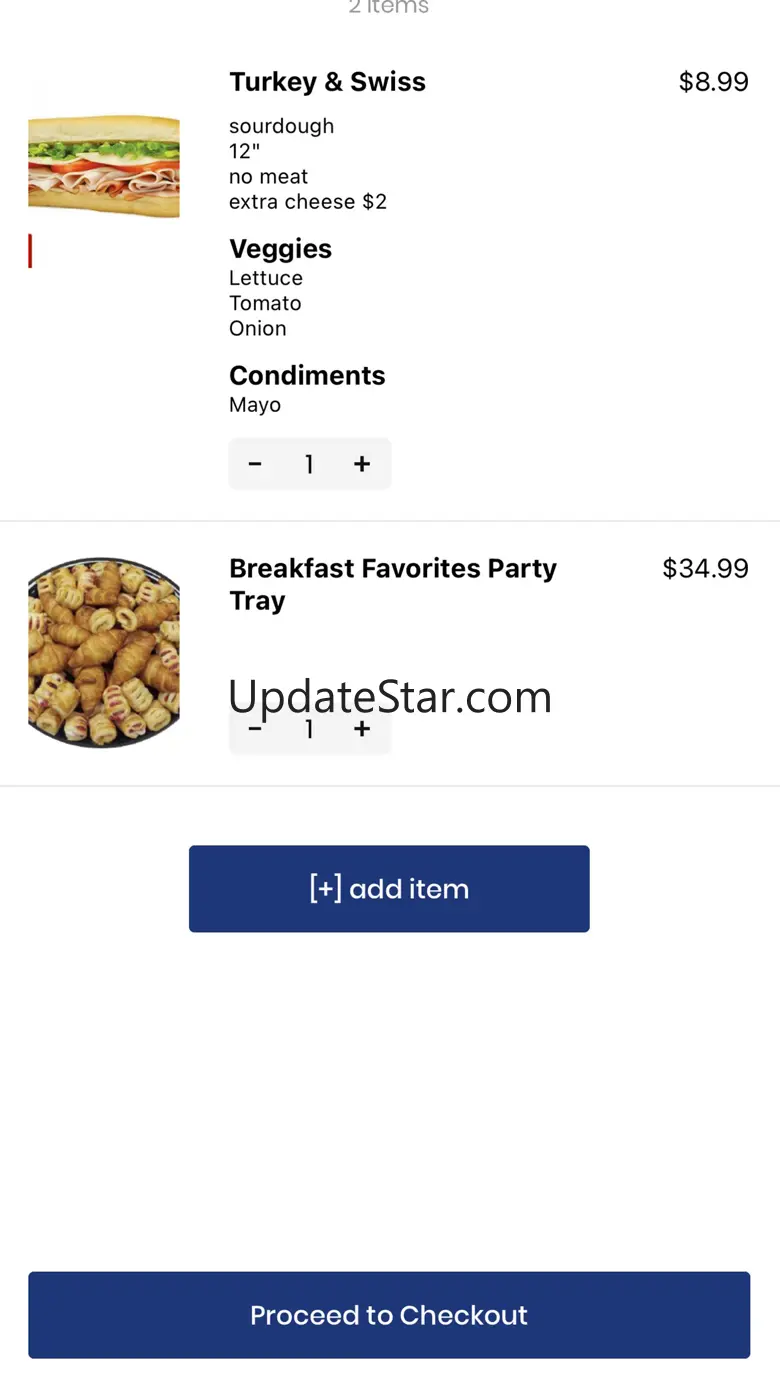This screenshot has height=1387, width=780.
Task: Tap the Breakfast party tray image
Action: (104, 652)
